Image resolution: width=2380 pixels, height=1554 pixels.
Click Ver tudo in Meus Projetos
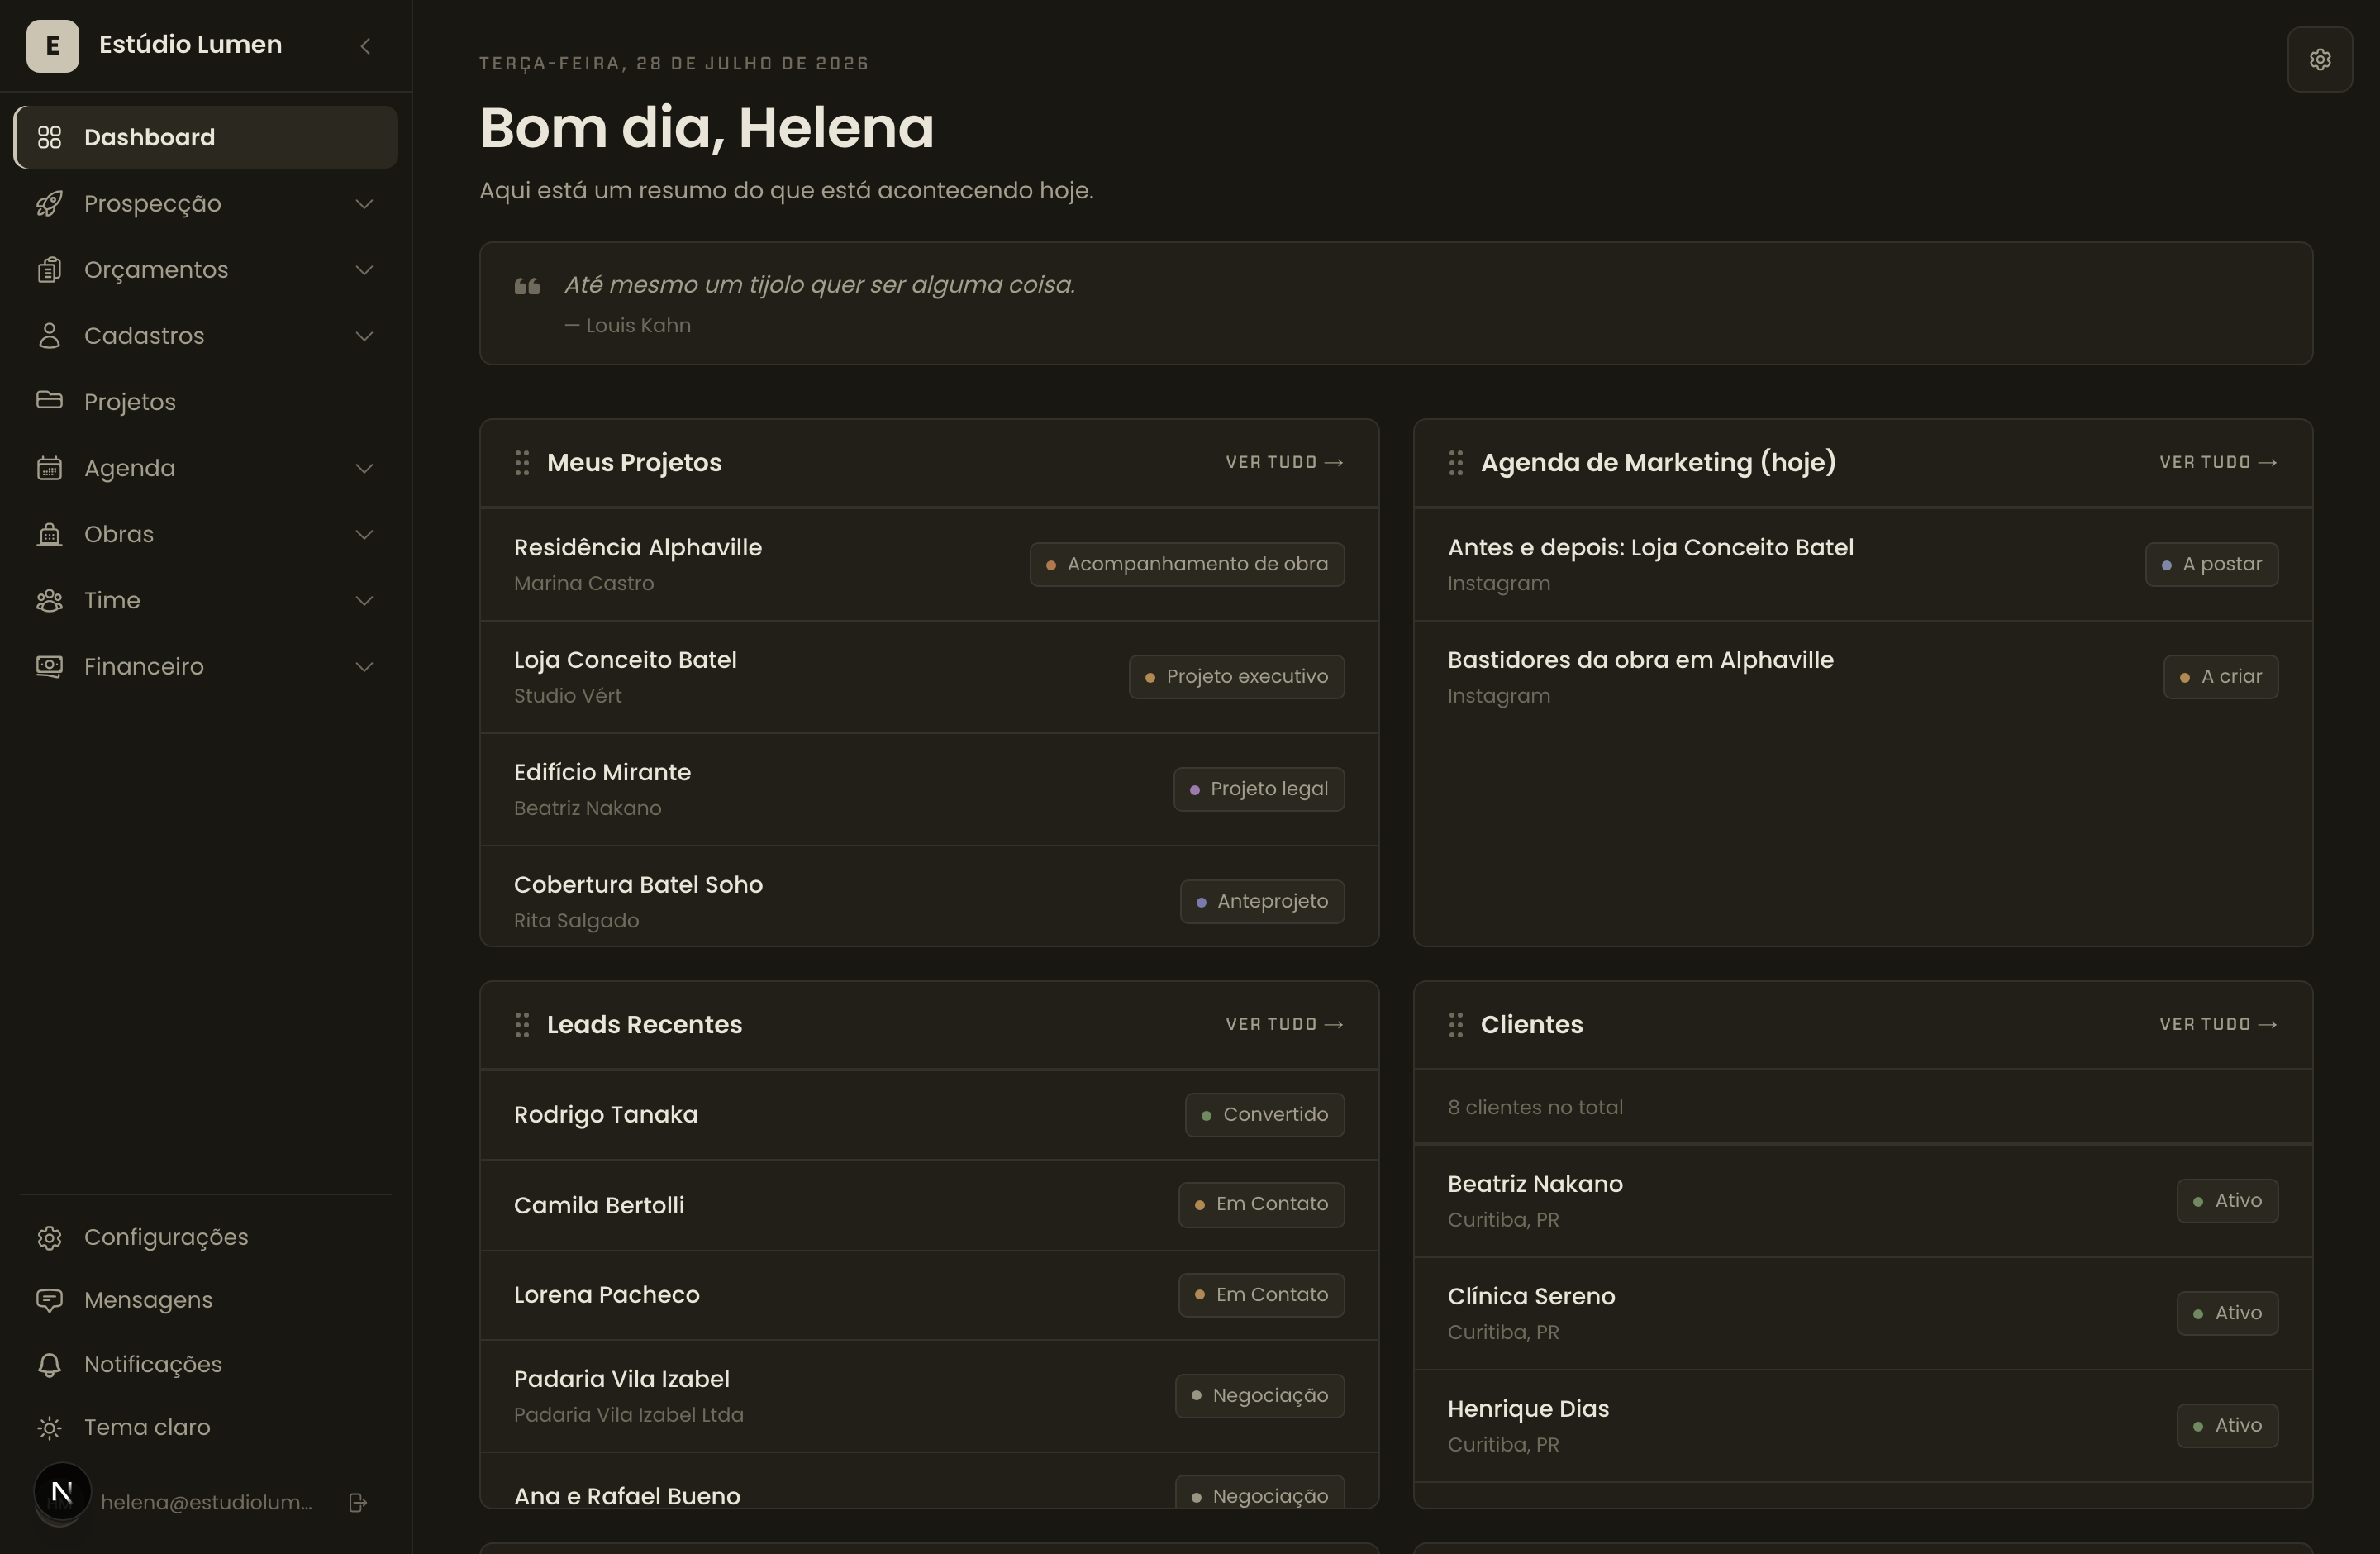[1285, 463]
